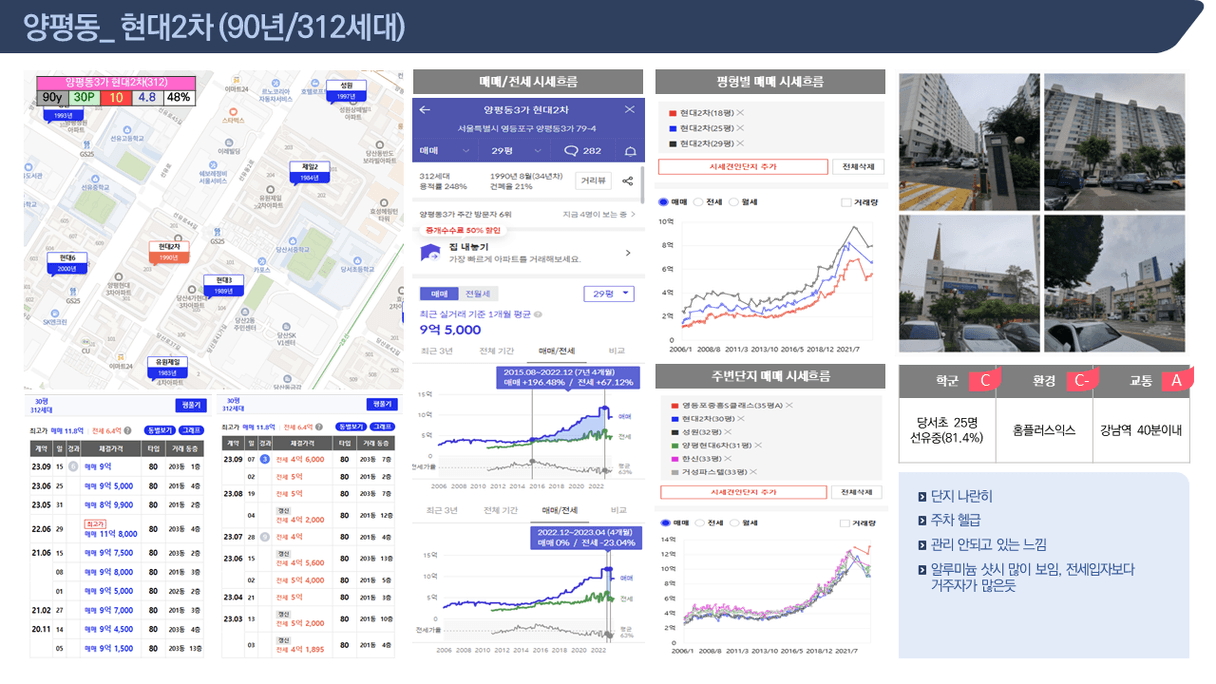
Task: Select 매매 radio in 평형별 매매 시세흐름
Action: coord(664,201)
